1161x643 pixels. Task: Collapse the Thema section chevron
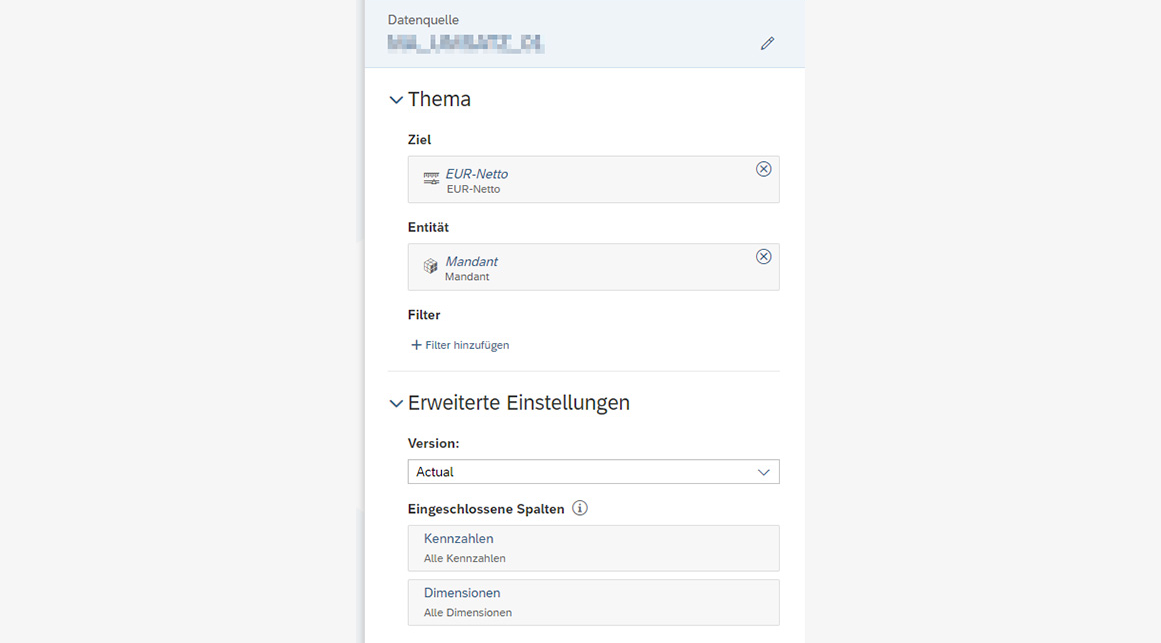396,100
